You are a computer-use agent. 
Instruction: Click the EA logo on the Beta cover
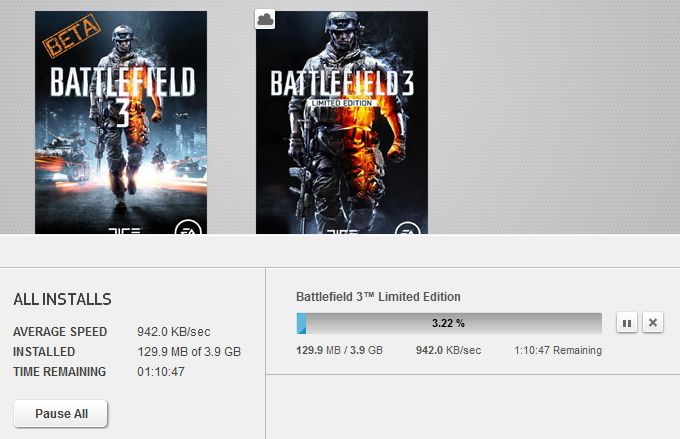pos(188,228)
